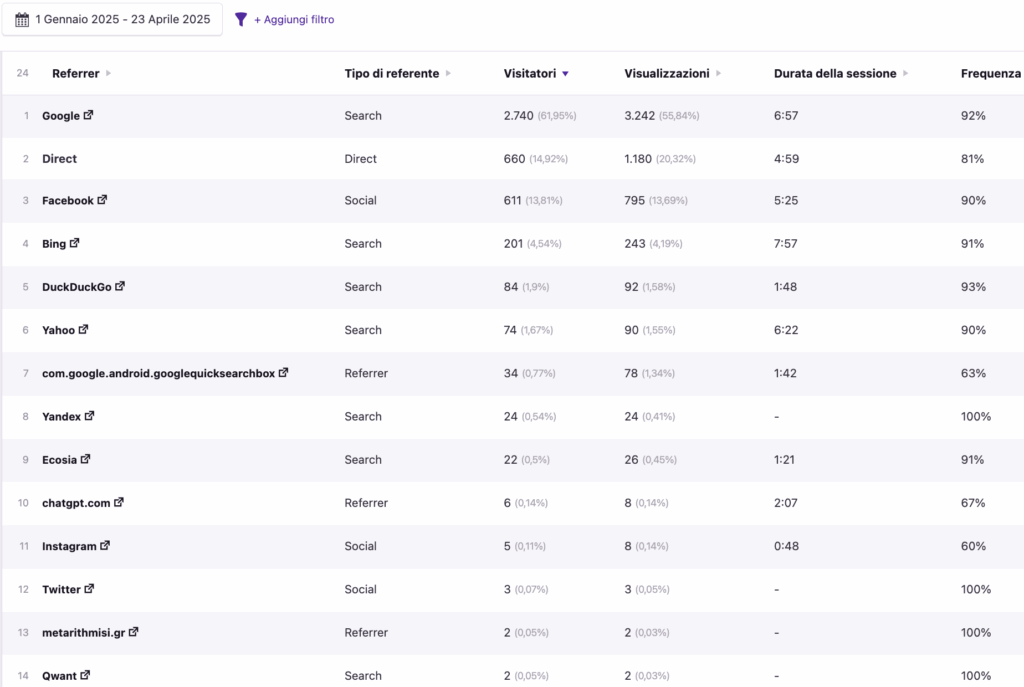1024x687 pixels.
Task: Select the Twitter referrer name
Action: point(61,589)
